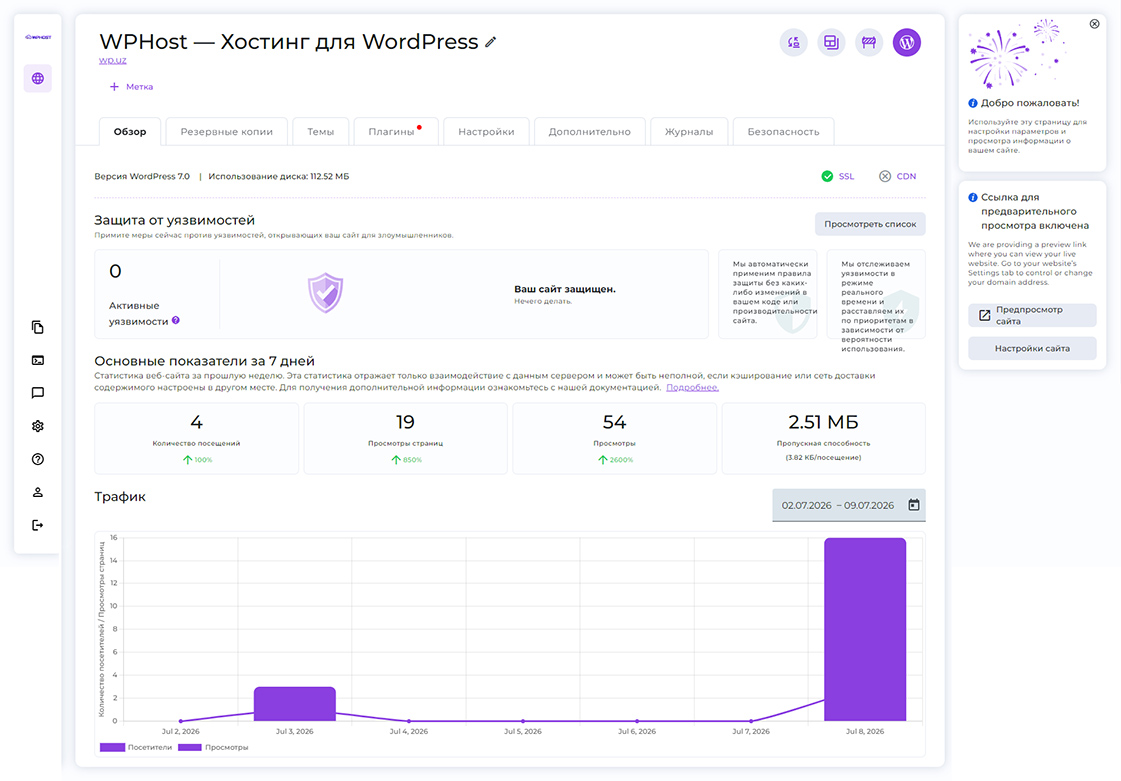This screenshot has width=1121, height=781.
Task: Click the Версия WordPress 7.0 text
Action: click(142, 176)
